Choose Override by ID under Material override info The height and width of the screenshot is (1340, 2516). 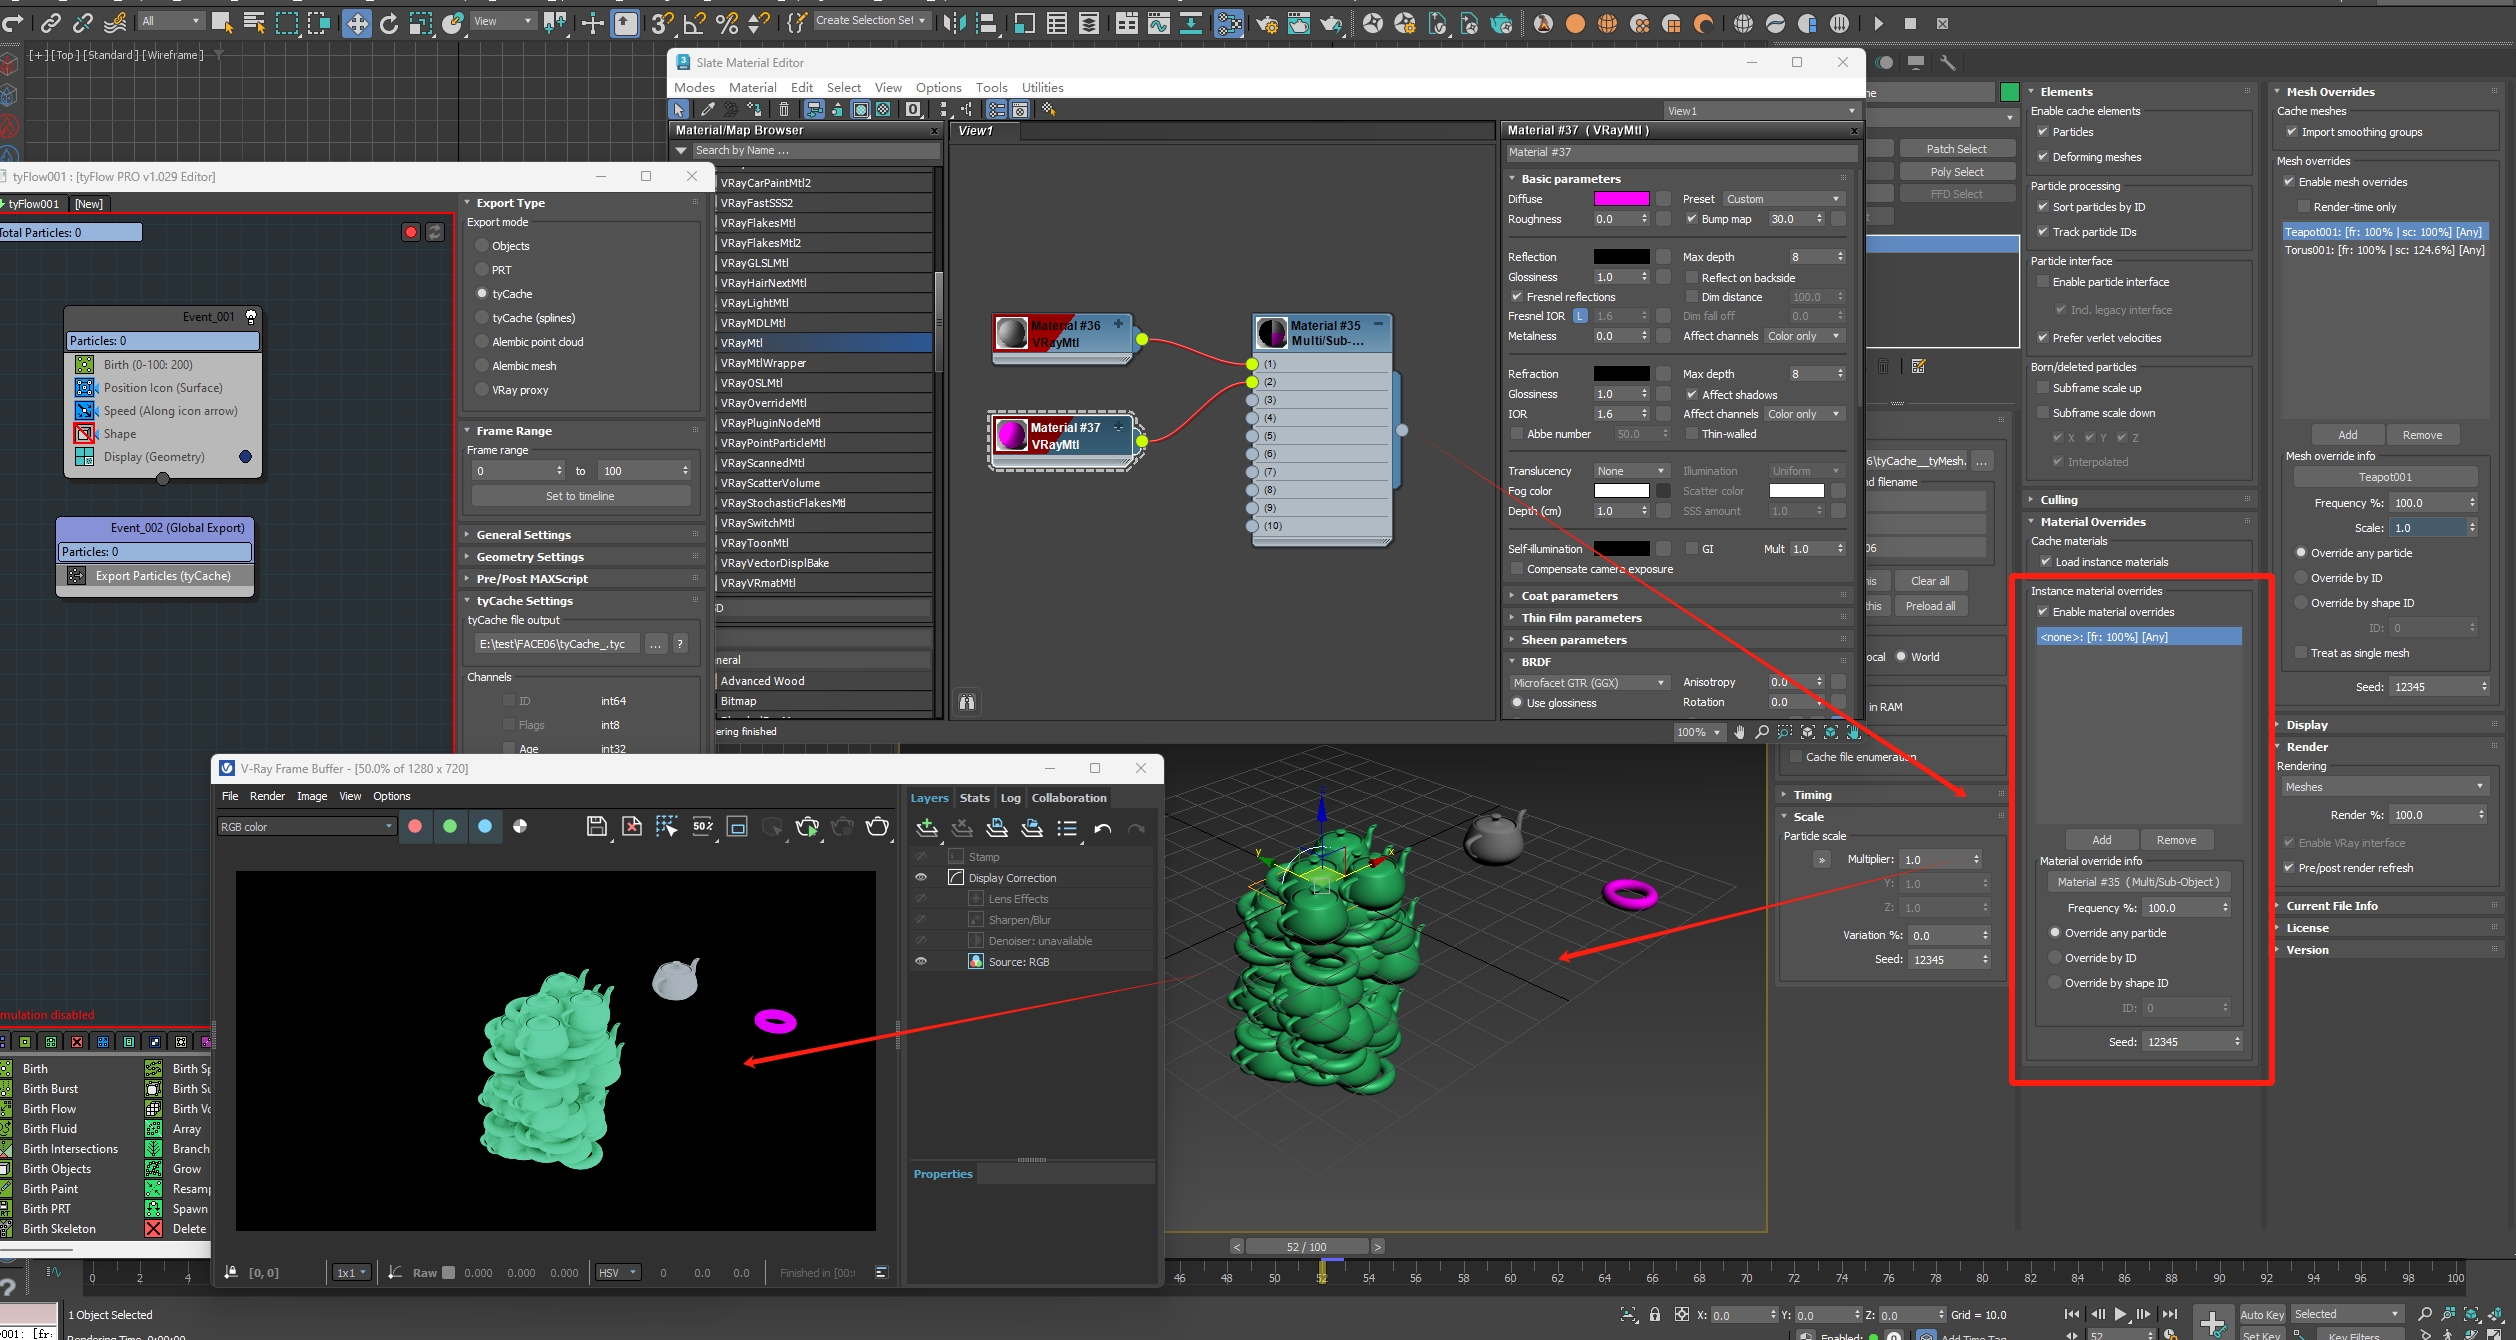pos(2055,958)
